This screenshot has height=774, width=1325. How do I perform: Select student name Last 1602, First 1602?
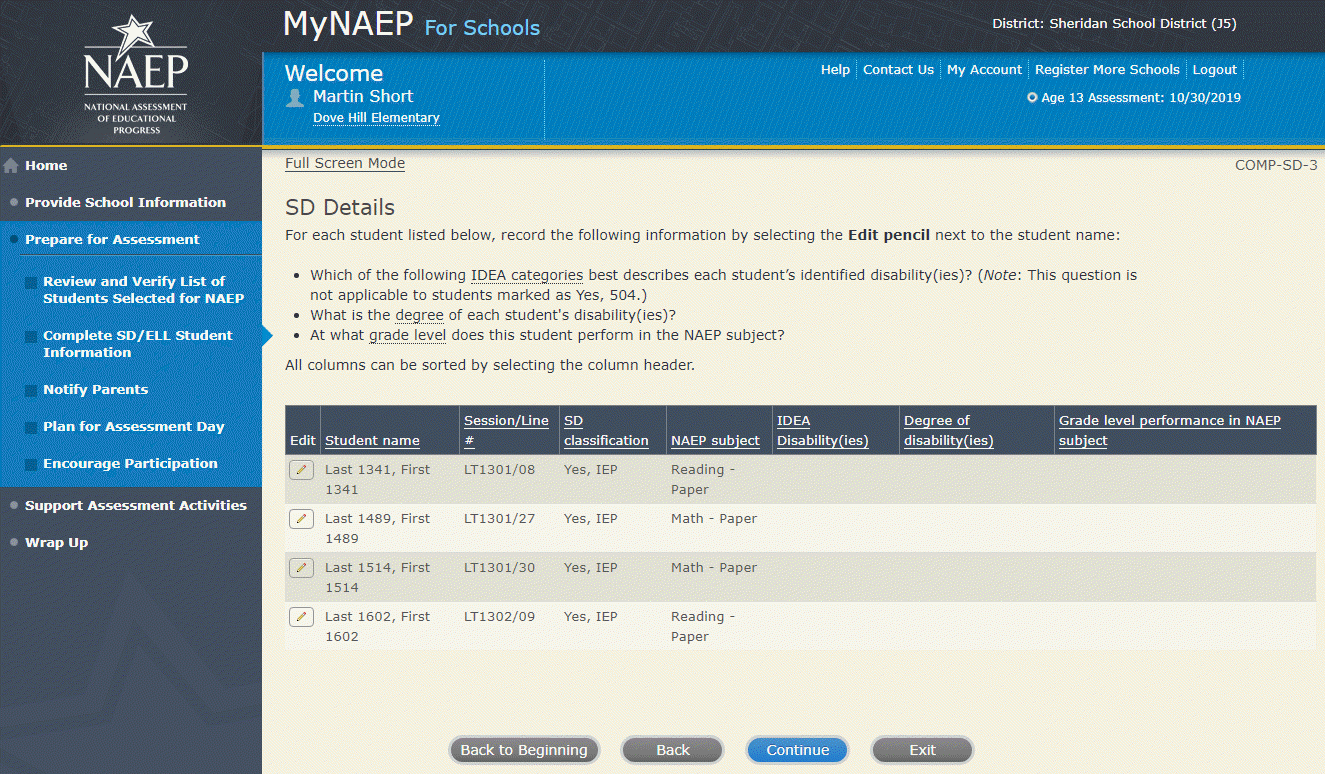tap(377, 627)
